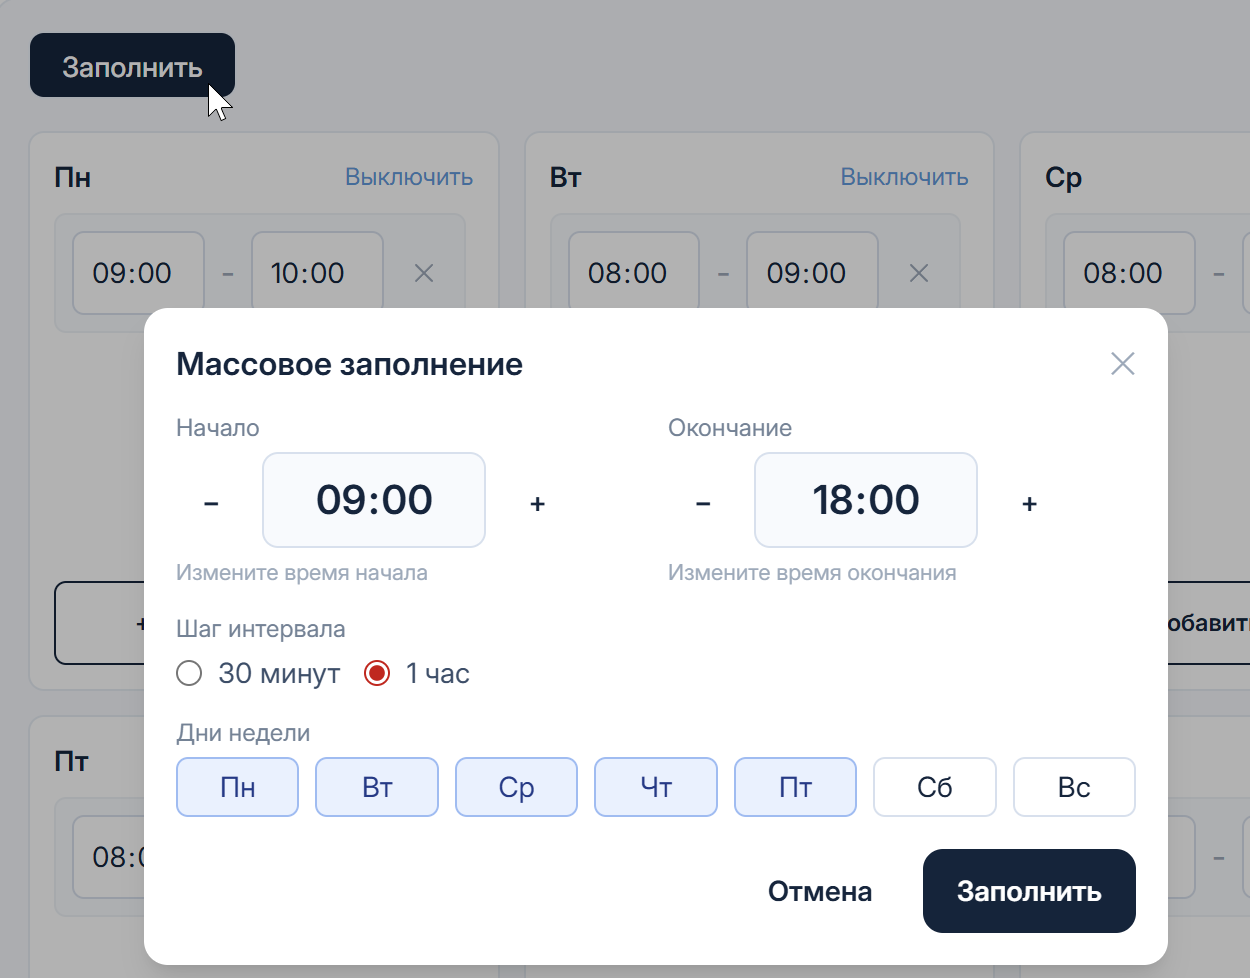The width and height of the screenshot is (1250, 978).
Task: Click Выключить link for Monday
Action: coord(409,177)
